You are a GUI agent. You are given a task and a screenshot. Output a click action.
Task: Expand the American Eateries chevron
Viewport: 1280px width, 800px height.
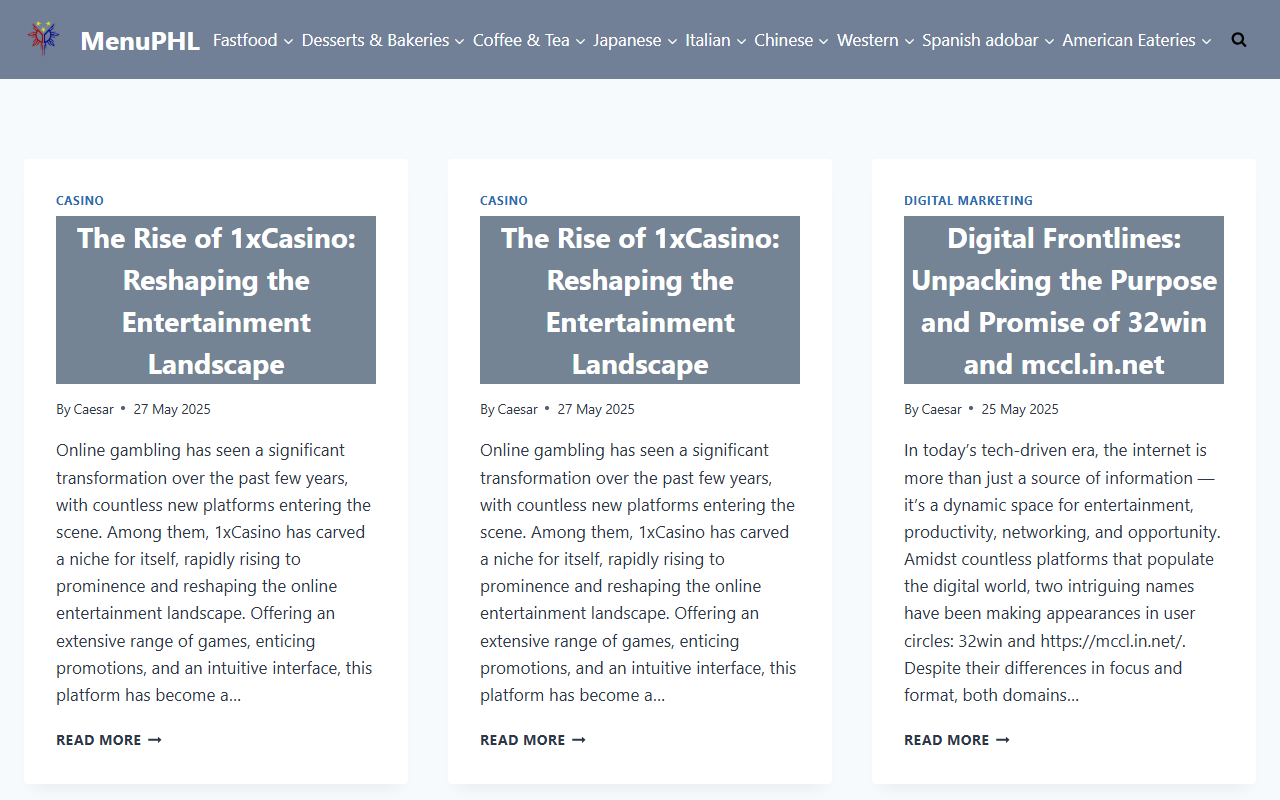(x=1206, y=41)
